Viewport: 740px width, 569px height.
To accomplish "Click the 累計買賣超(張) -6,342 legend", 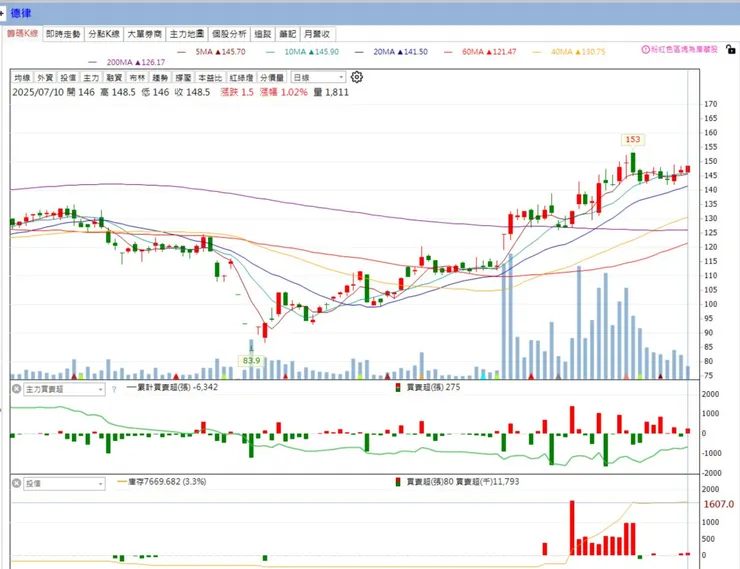I will (173, 387).
